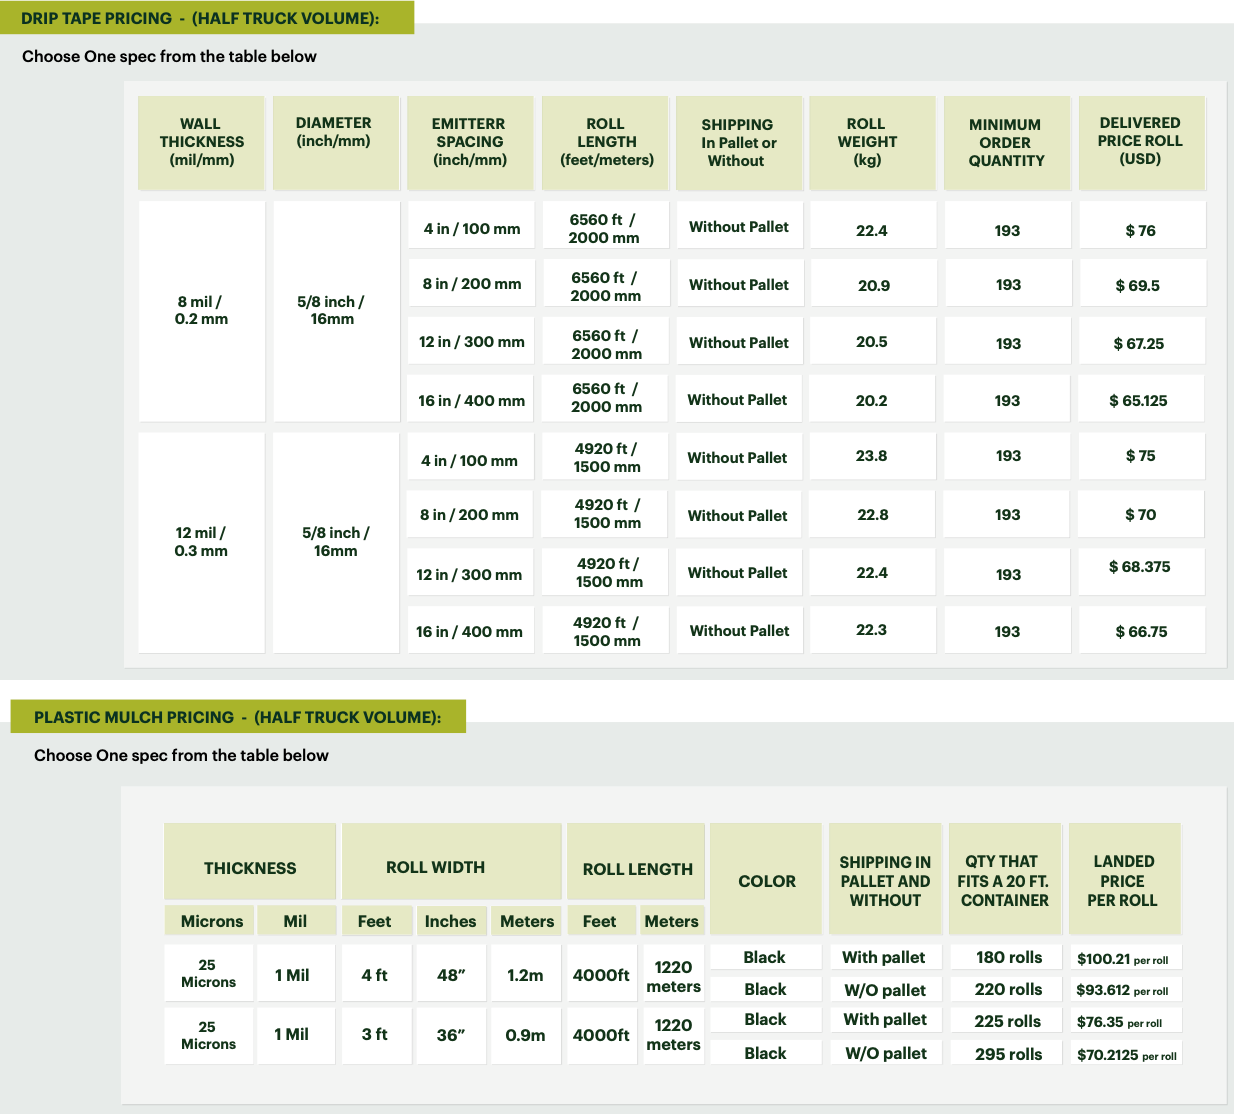Click the 48” roll width cell
Viewport: 1234px width, 1114px height.
tap(451, 975)
